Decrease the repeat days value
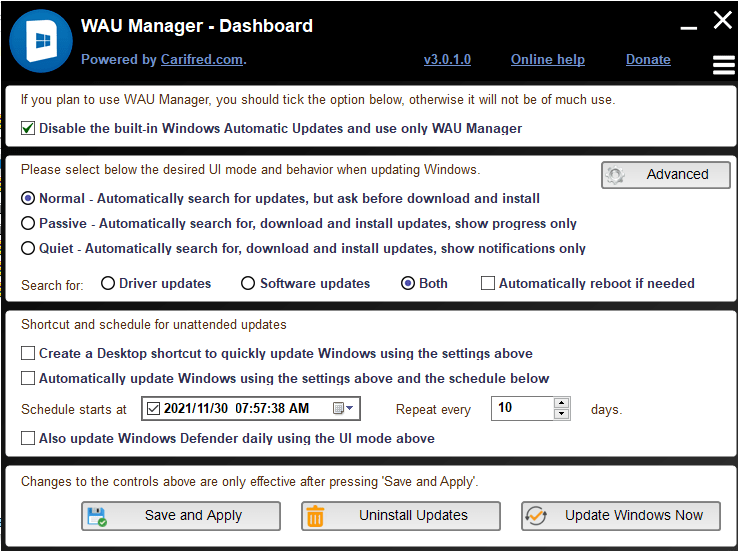Image resolution: width=738 pixels, height=551 pixels. tap(561, 414)
